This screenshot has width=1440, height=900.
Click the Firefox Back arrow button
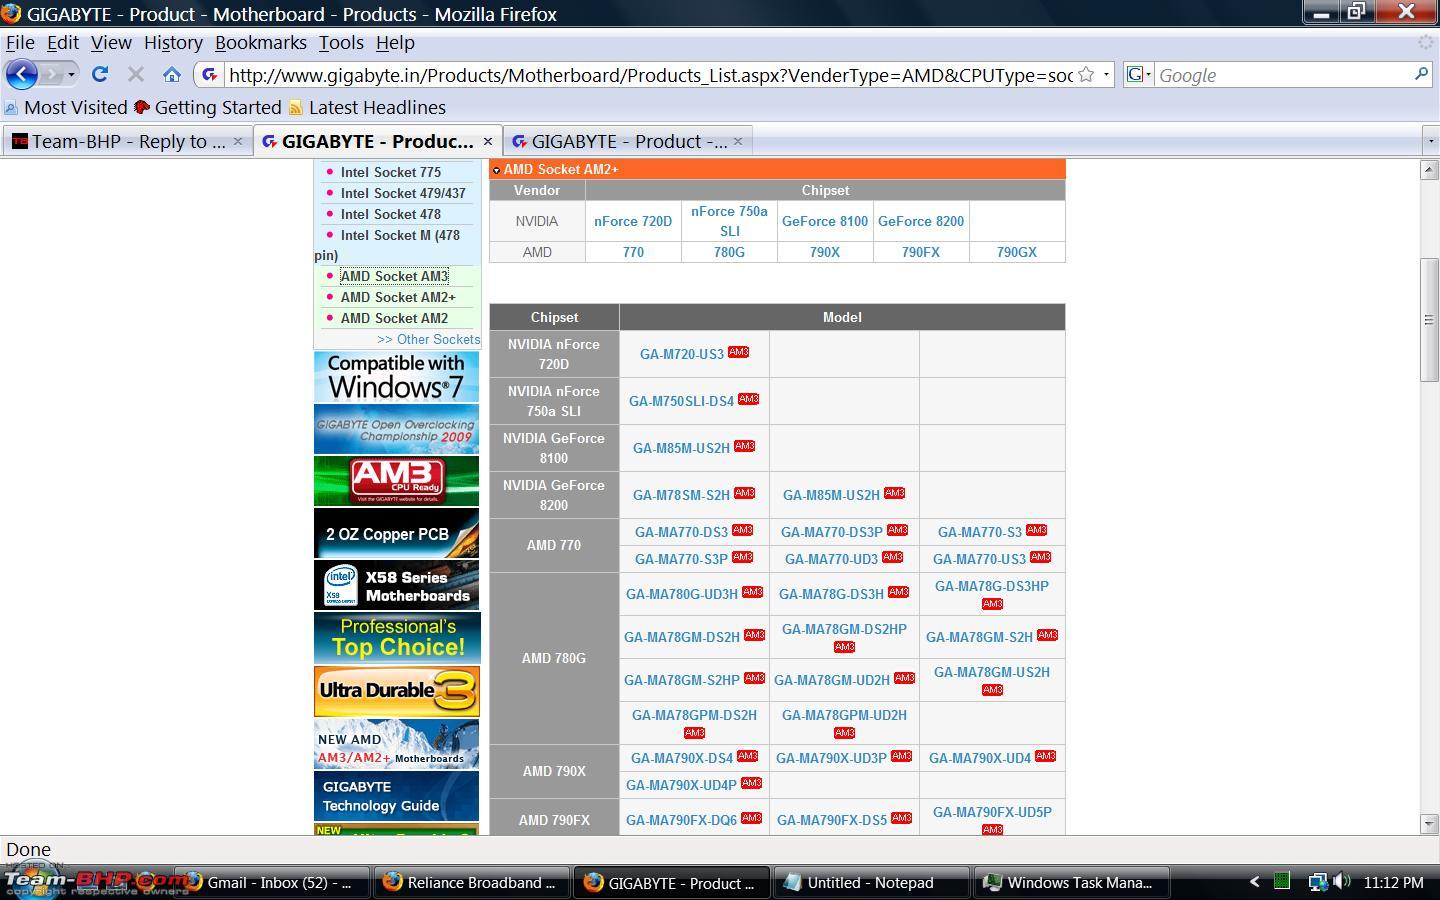pos(21,74)
